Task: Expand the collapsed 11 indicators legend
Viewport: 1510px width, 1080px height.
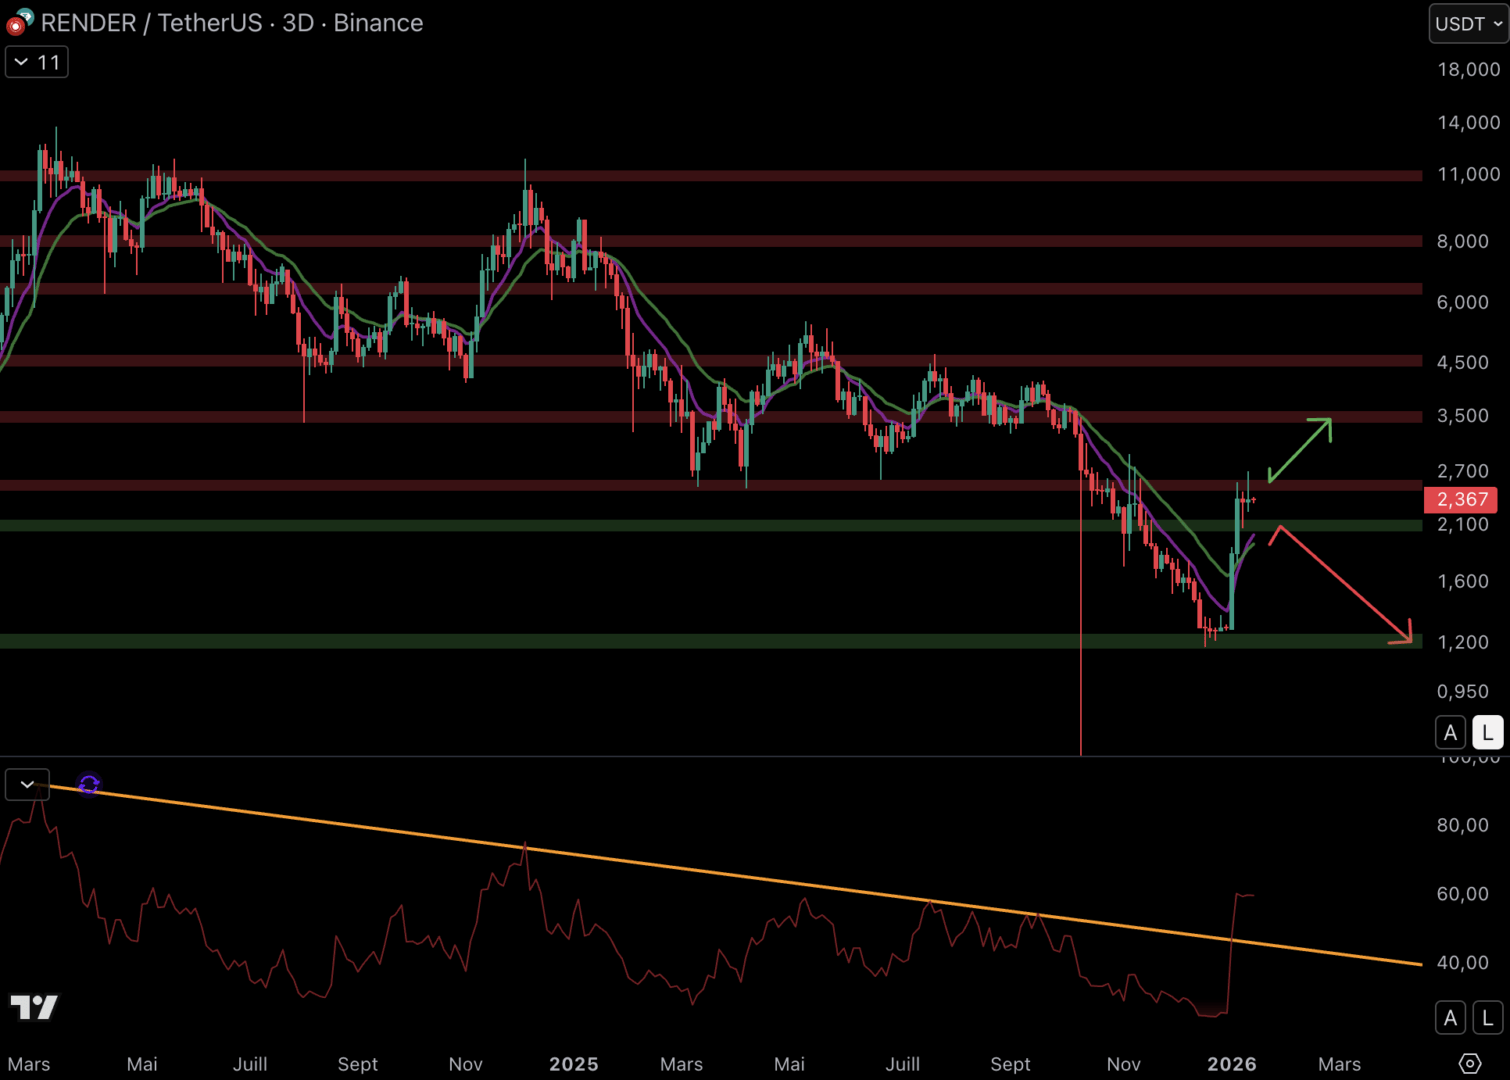Action: [37, 62]
